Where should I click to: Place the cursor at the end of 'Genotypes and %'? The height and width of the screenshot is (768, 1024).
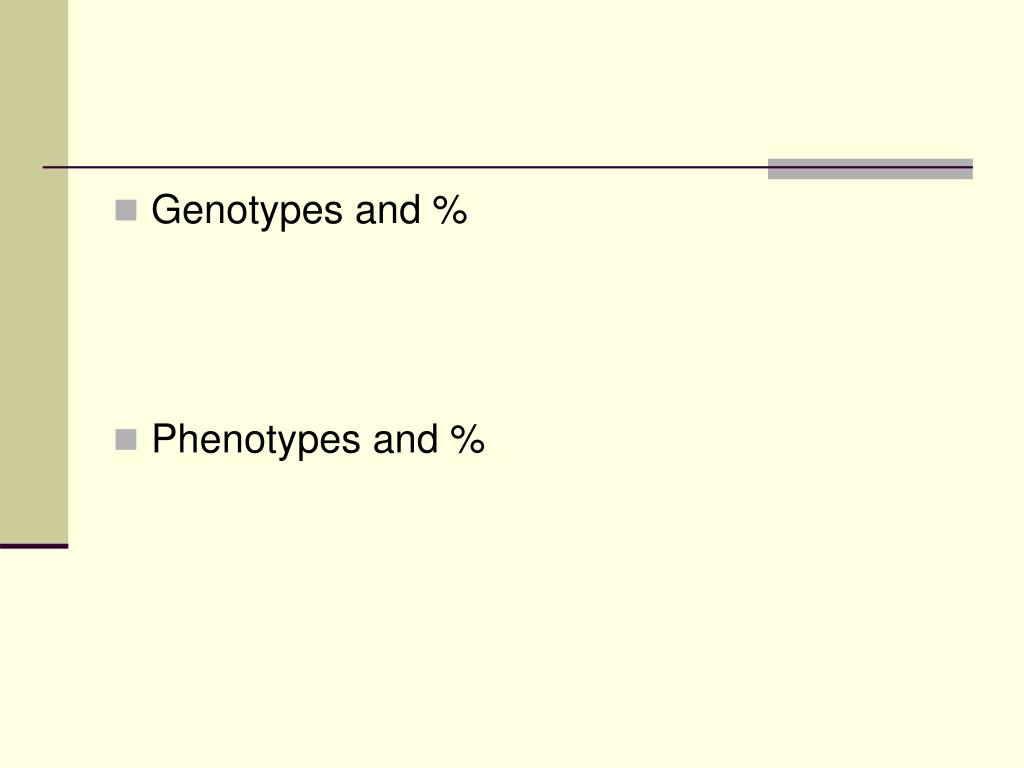(x=469, y=210)
